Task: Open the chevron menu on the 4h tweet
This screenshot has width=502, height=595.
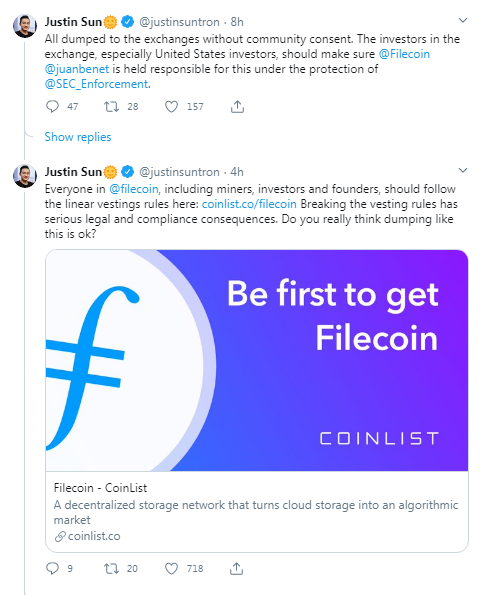Action: point(463,170)
